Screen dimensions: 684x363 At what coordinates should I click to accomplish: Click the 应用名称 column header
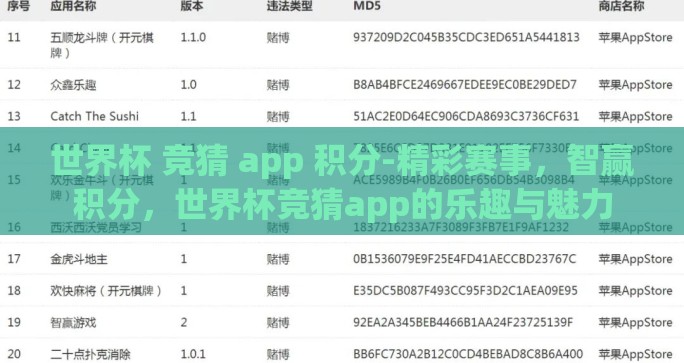coord(73,6)
